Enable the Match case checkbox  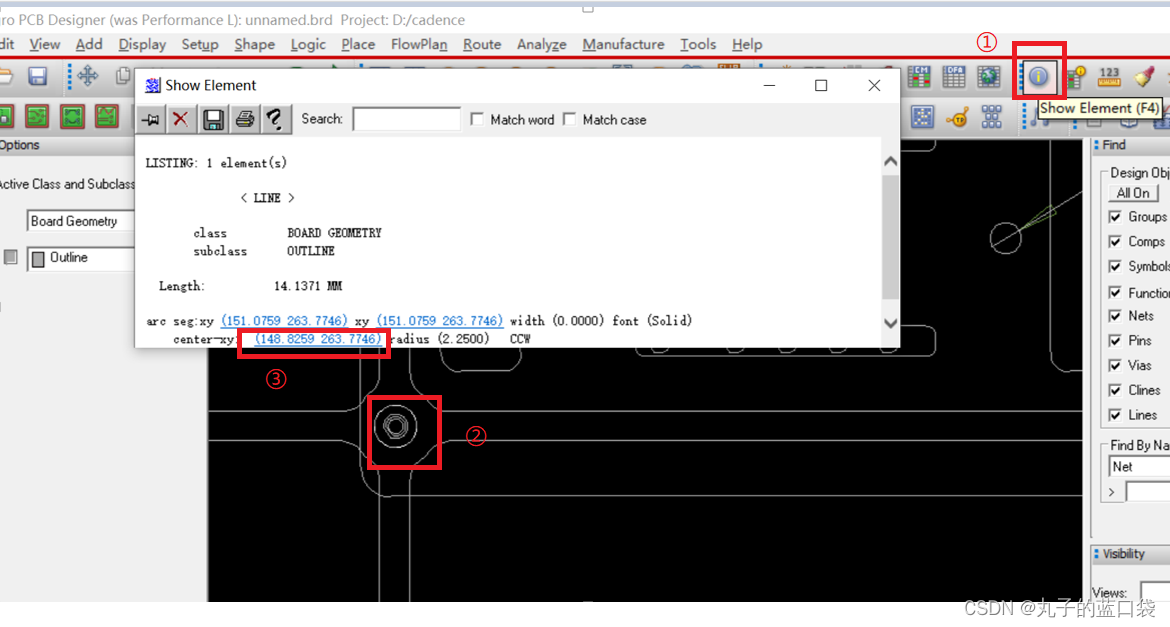point(569,119)
